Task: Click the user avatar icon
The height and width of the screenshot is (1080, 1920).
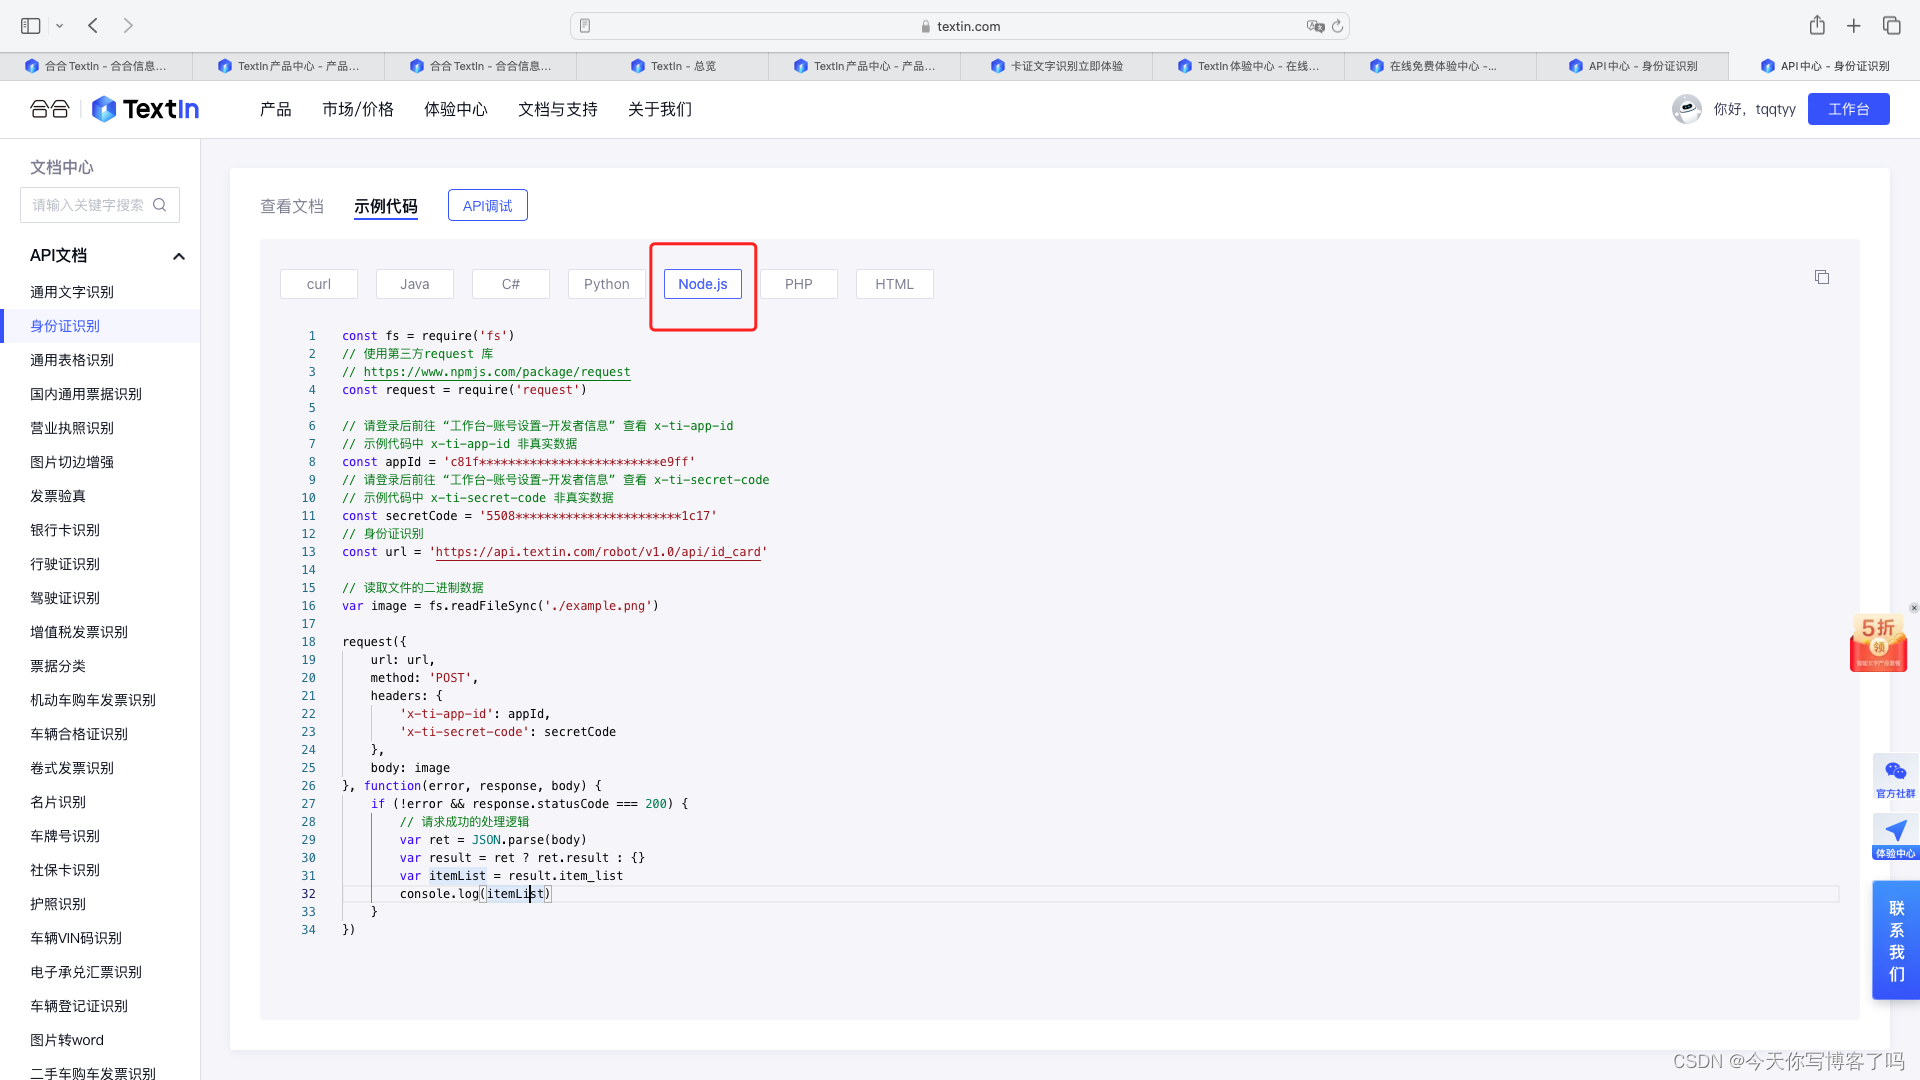Action: click(1686, 109)
